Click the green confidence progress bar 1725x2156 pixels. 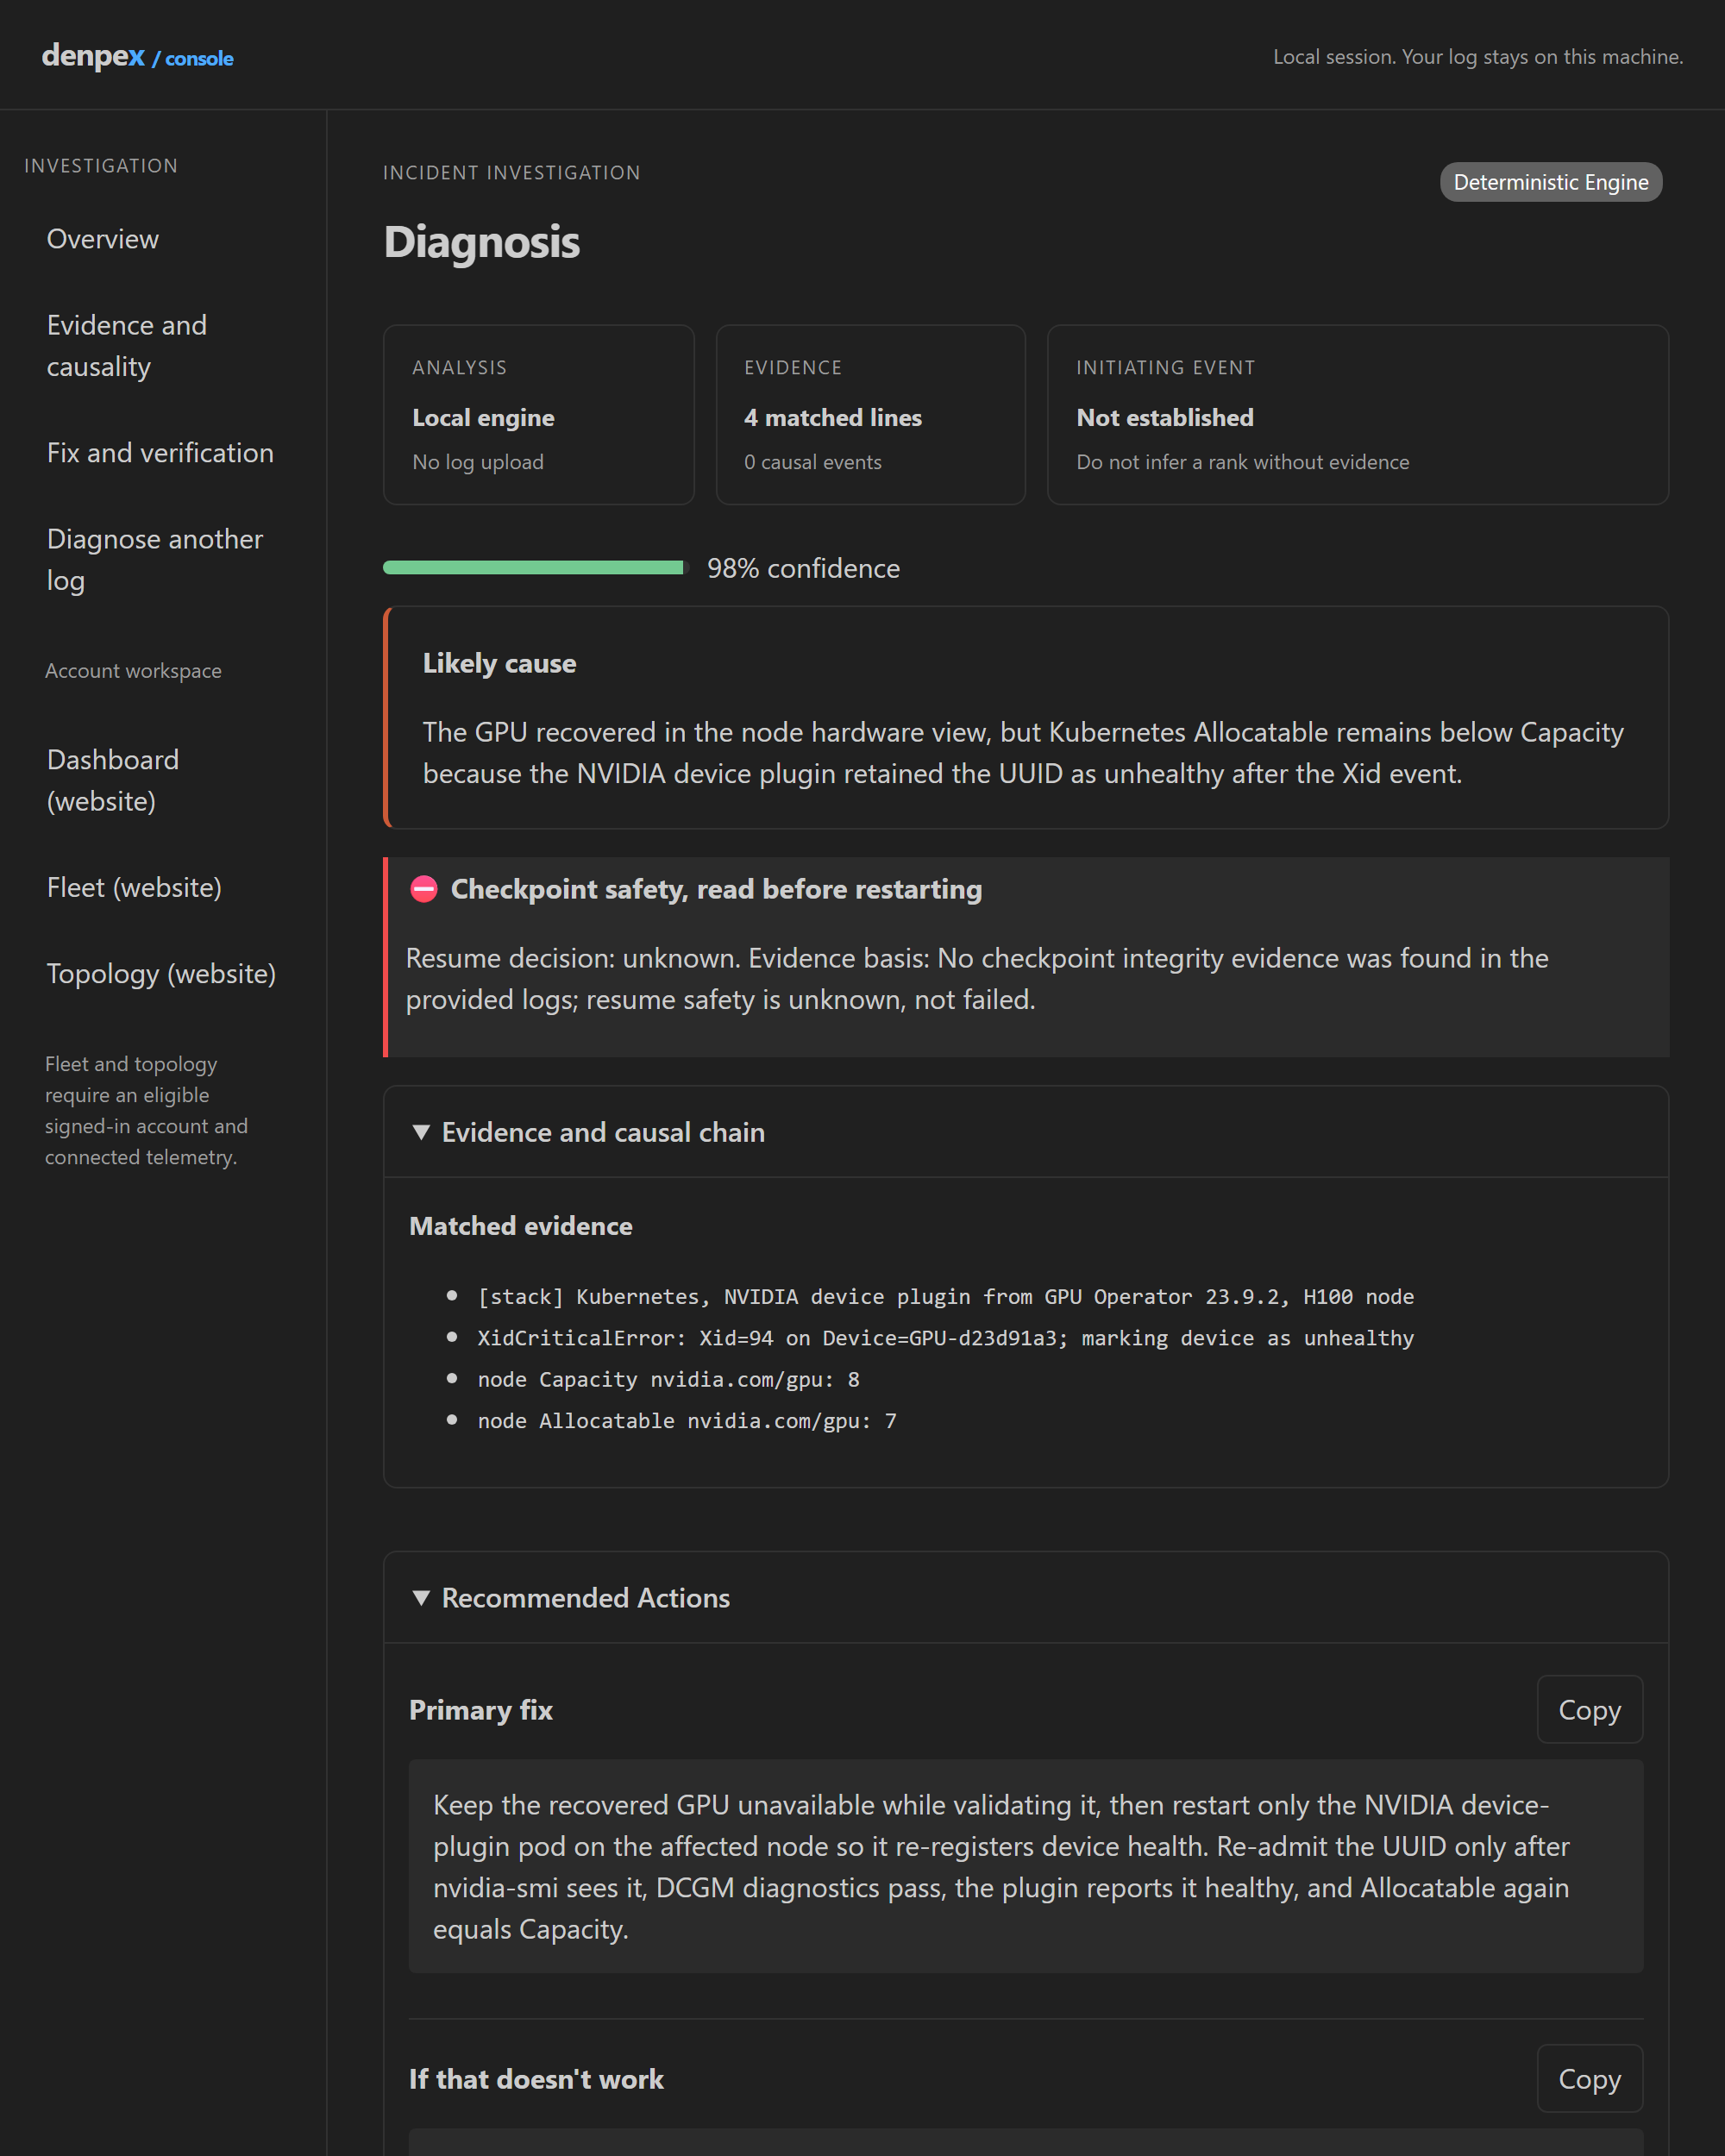coord(535,568)
